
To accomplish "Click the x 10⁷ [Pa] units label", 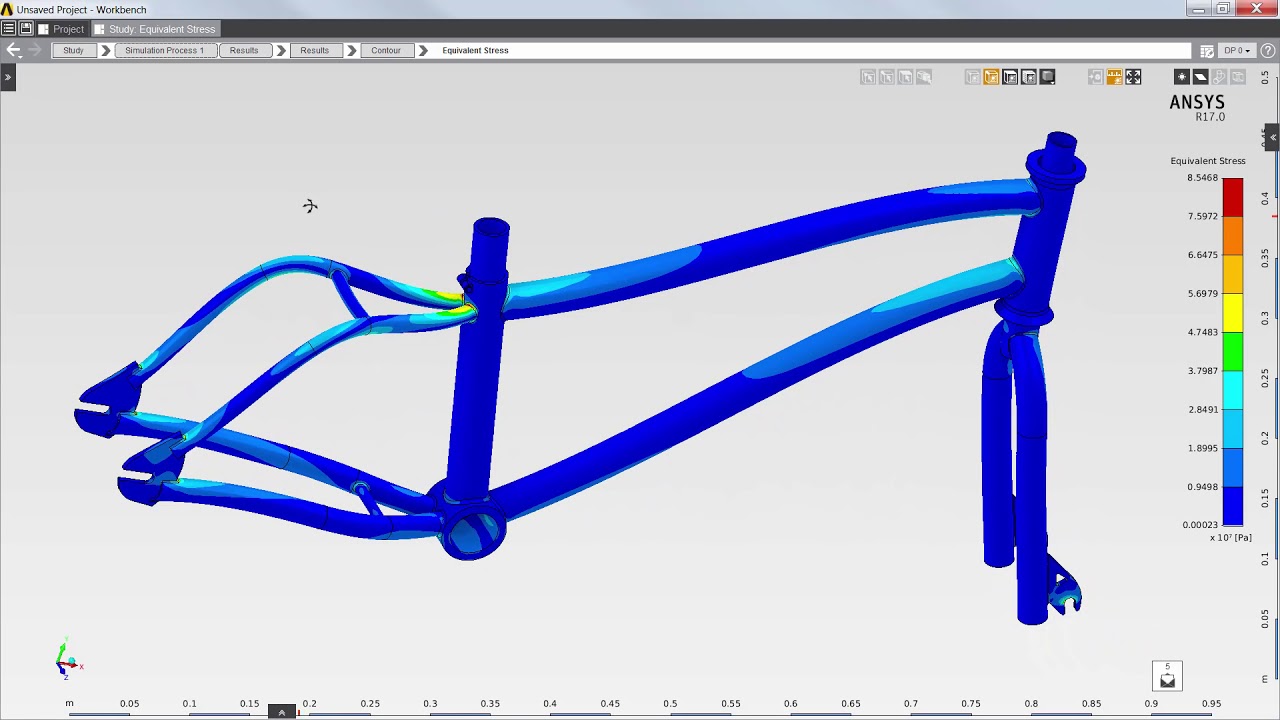I will tap(1230, 538).
